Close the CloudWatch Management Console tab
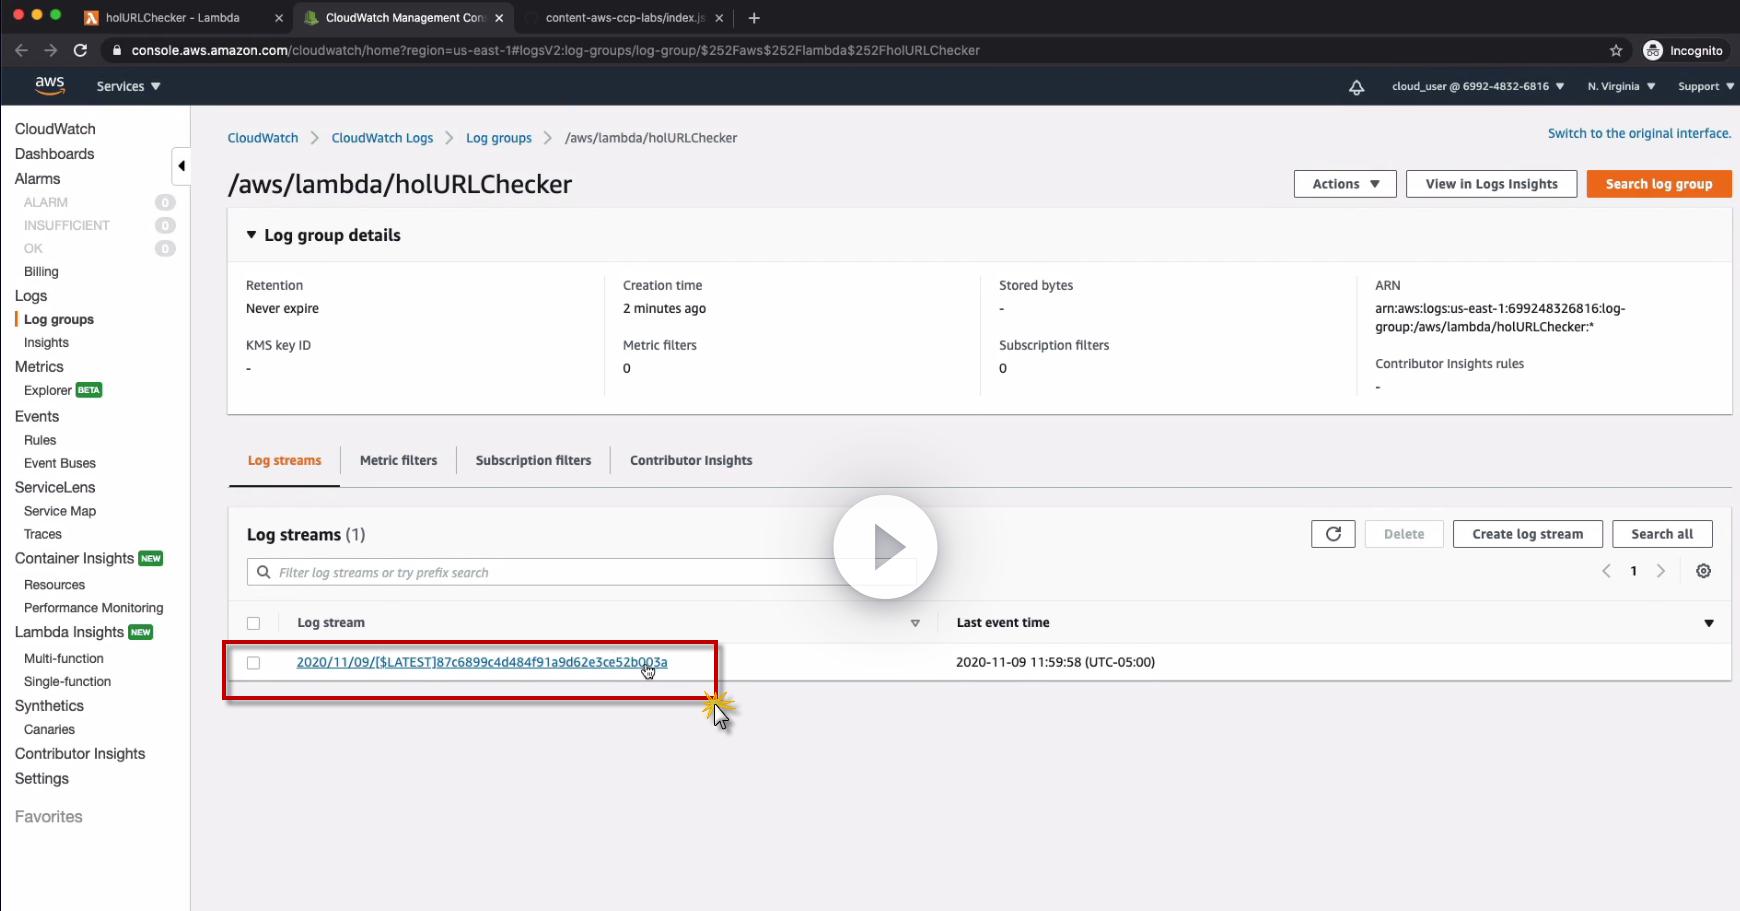Screen dimensions: 1740x911 pos(499,18)
